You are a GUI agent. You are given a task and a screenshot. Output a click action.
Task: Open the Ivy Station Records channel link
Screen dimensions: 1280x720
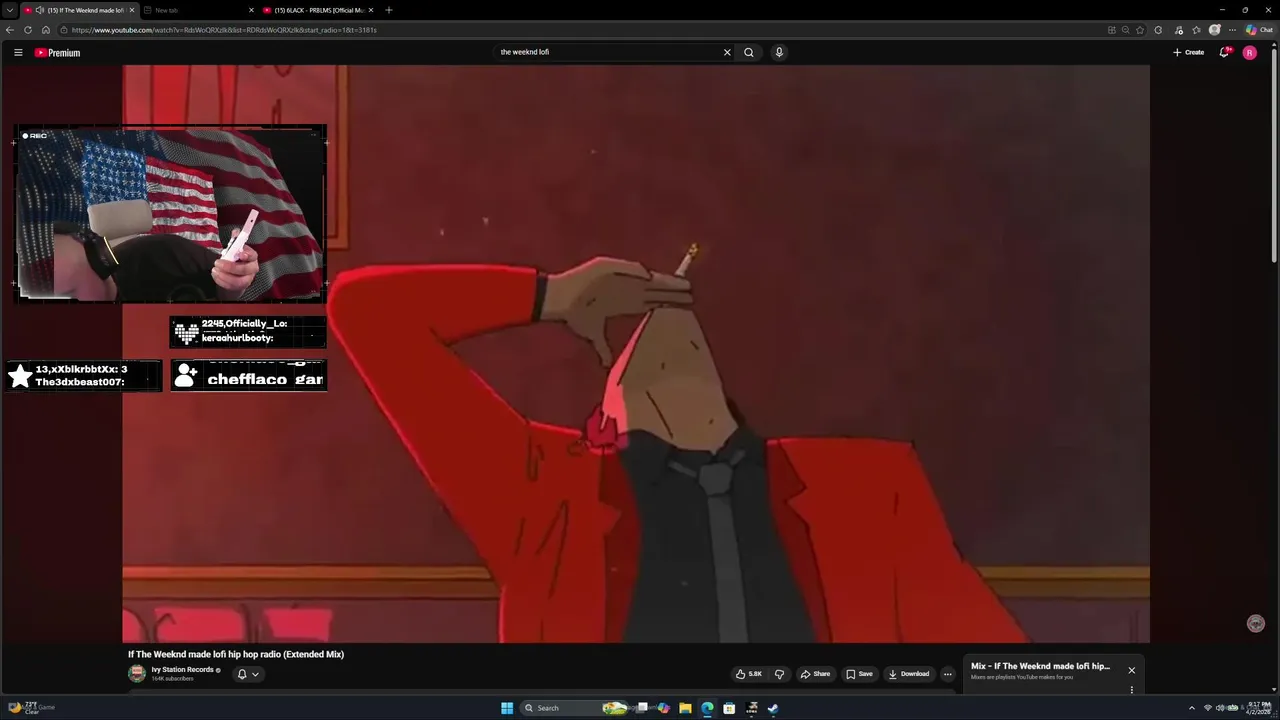coord(183,670)
